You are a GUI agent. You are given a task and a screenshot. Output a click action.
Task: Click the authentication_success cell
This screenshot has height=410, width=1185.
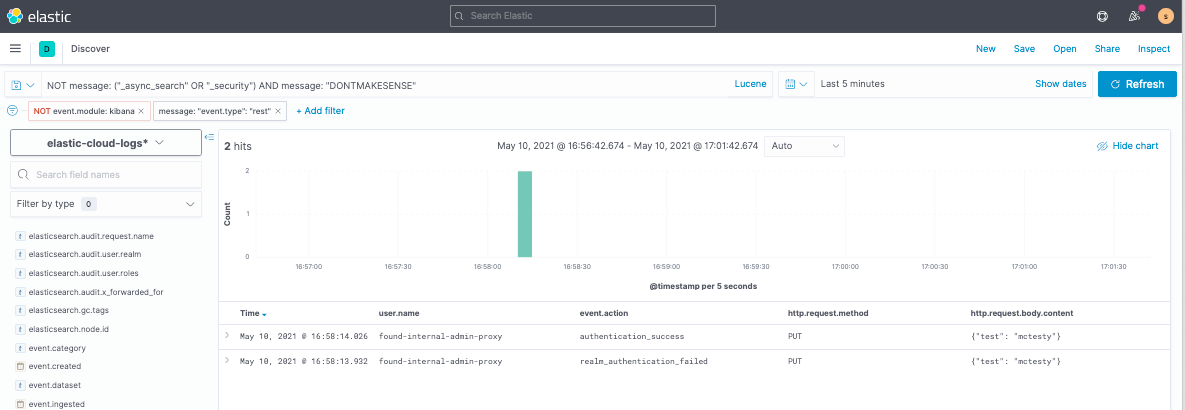click(631, 336)
